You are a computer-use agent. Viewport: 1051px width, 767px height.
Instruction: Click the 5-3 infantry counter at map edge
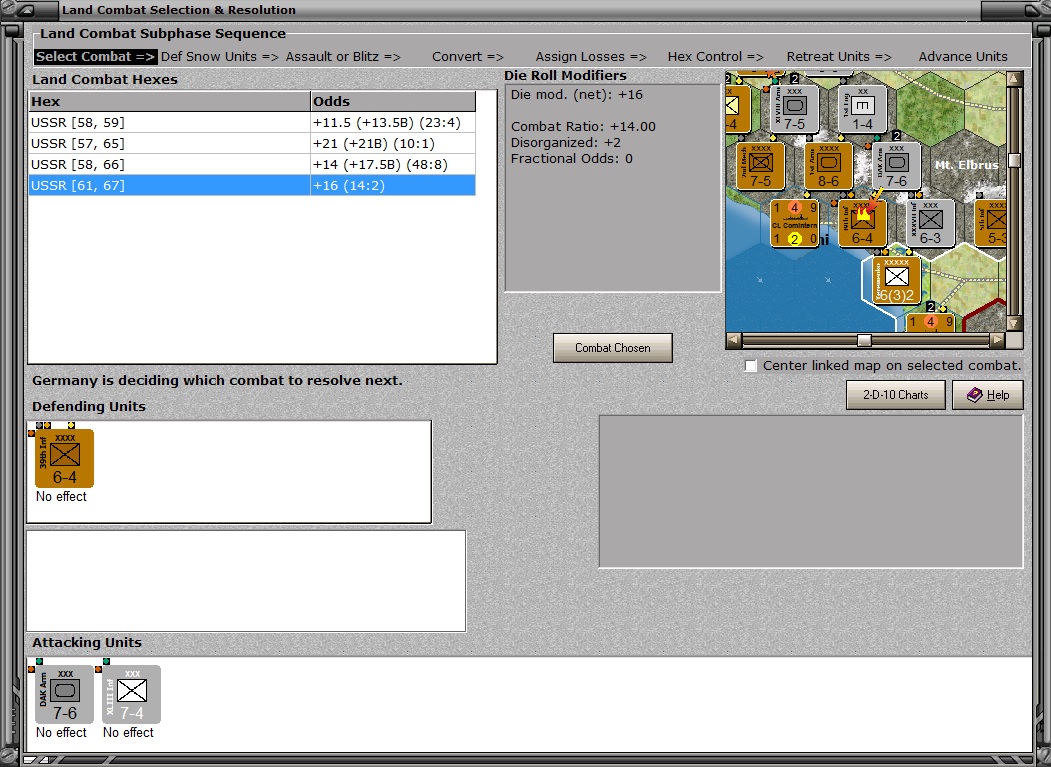pos(991,223)
